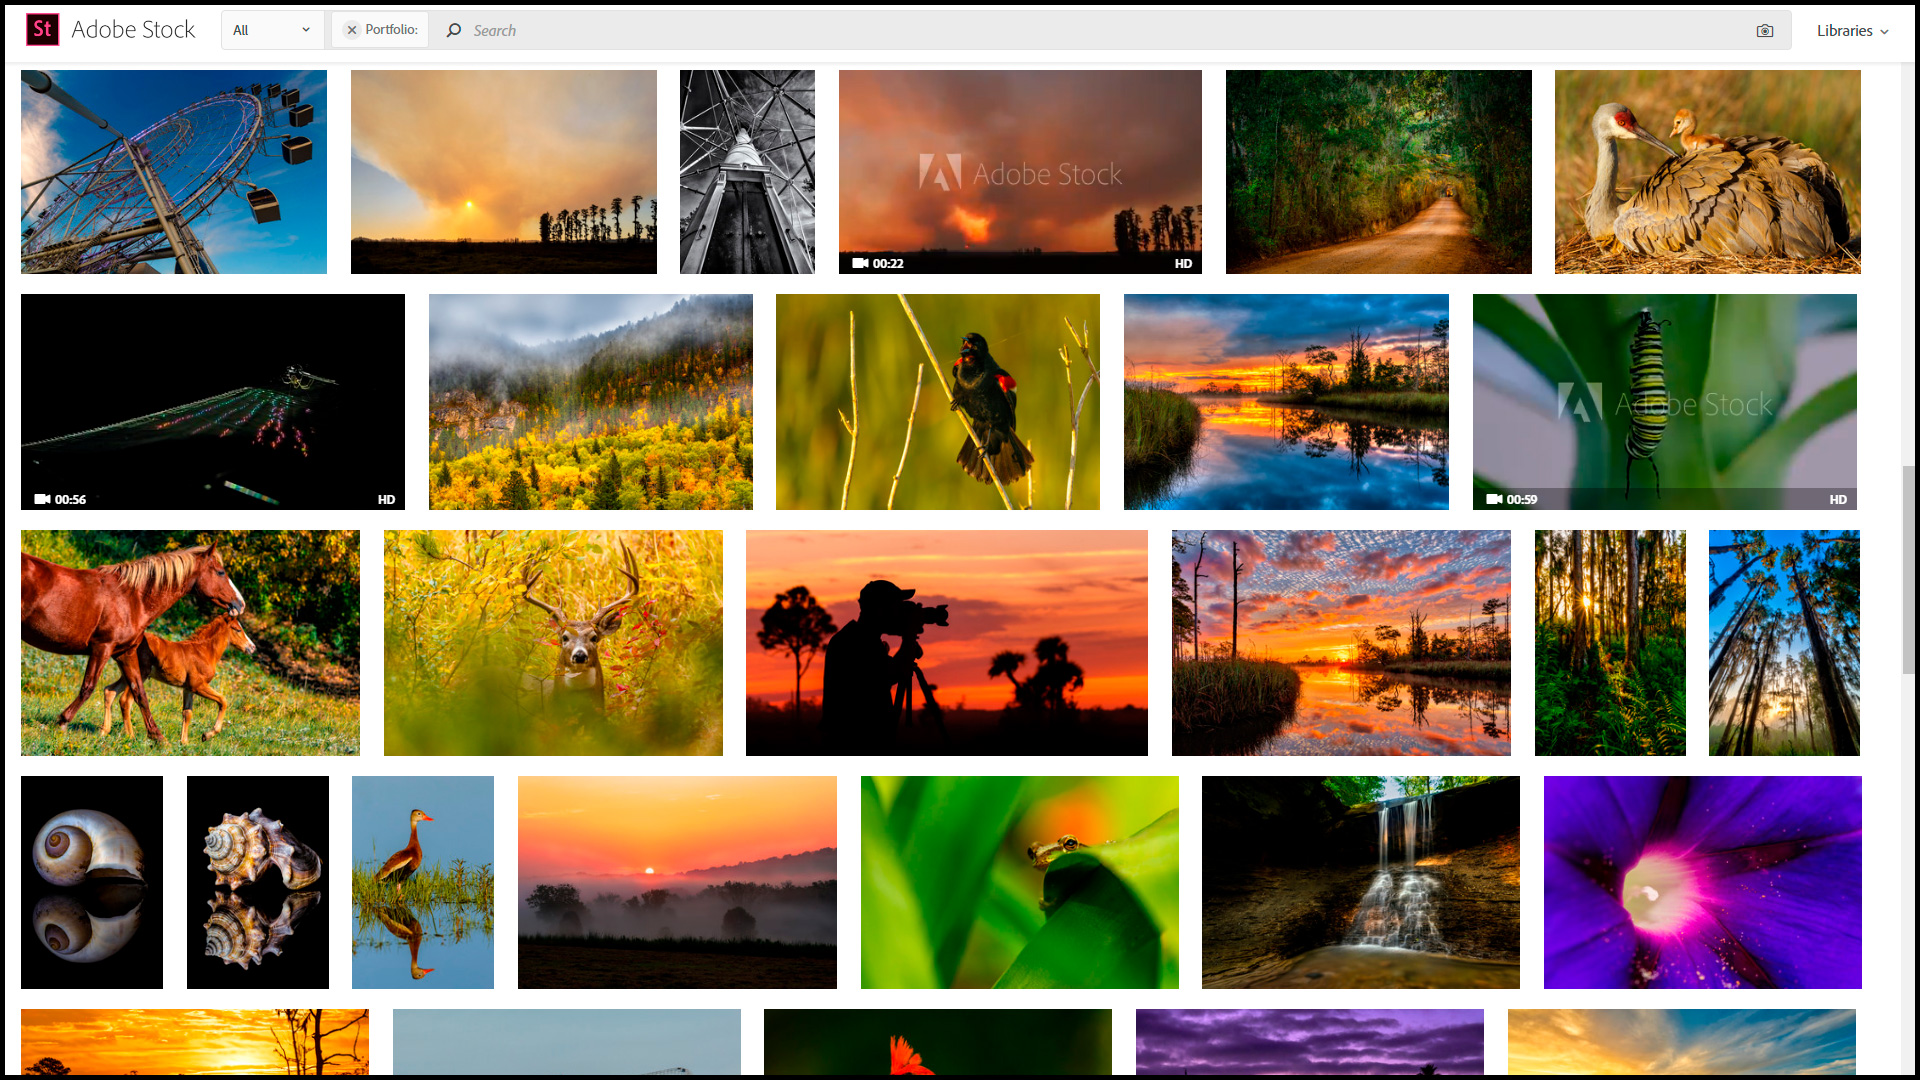Click the HD badge on forest fire video
1920x1080 pixels.
coord(1178,262)
